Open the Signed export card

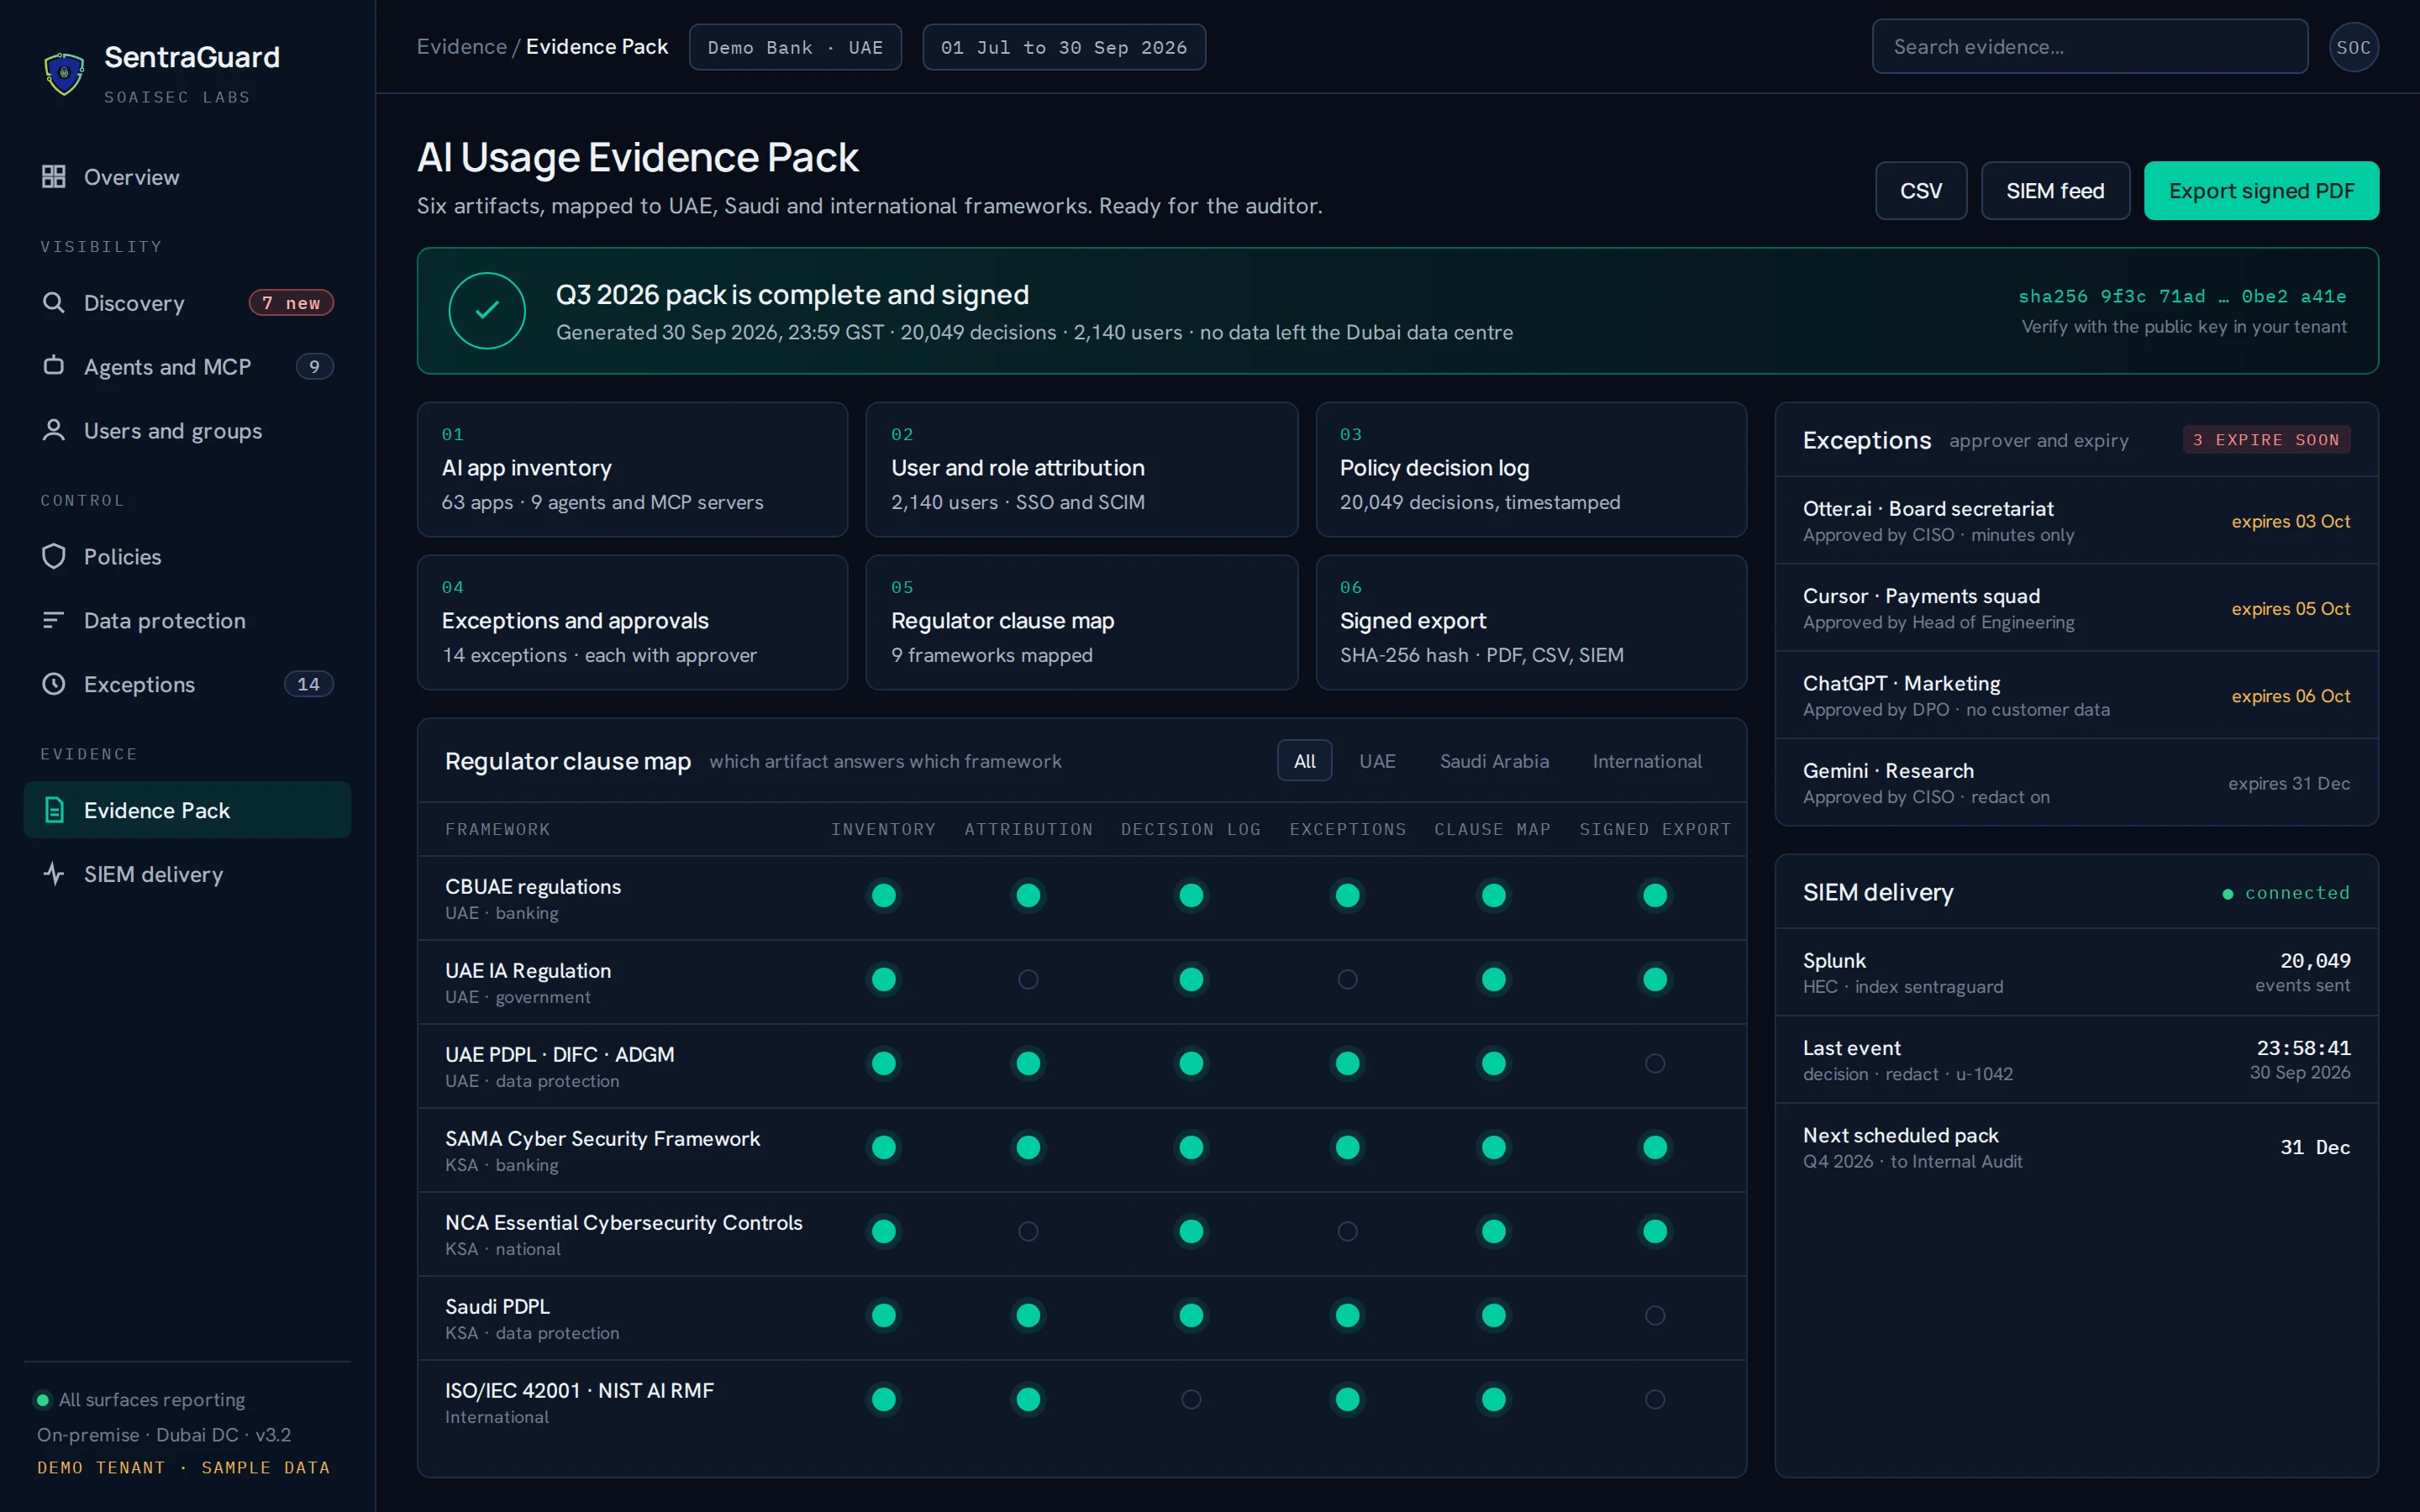click(1531, 622)
